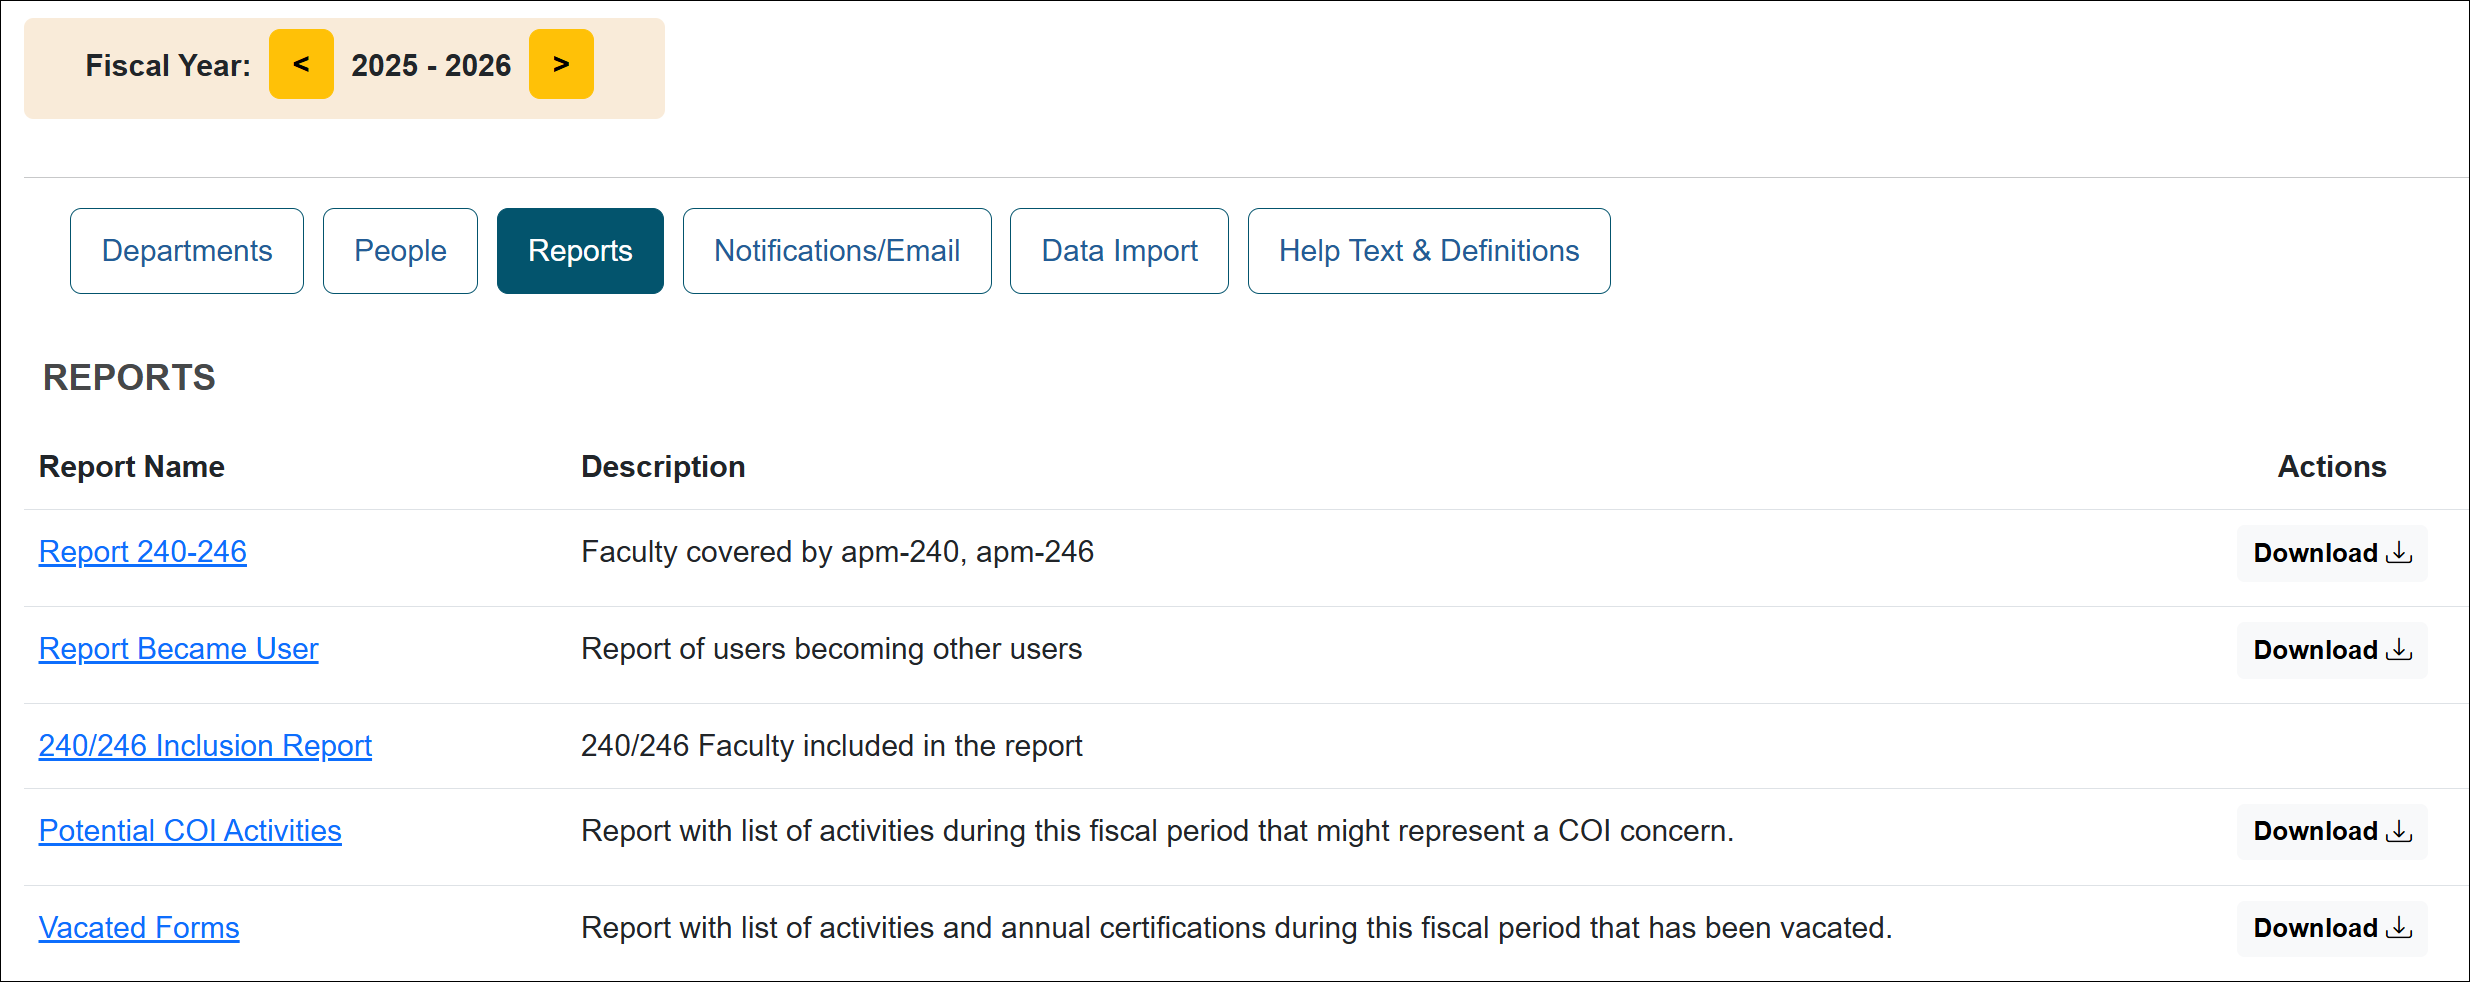Click the download icon for Report 240-246
This screenshot has height=982, width=2470.
2399,553
